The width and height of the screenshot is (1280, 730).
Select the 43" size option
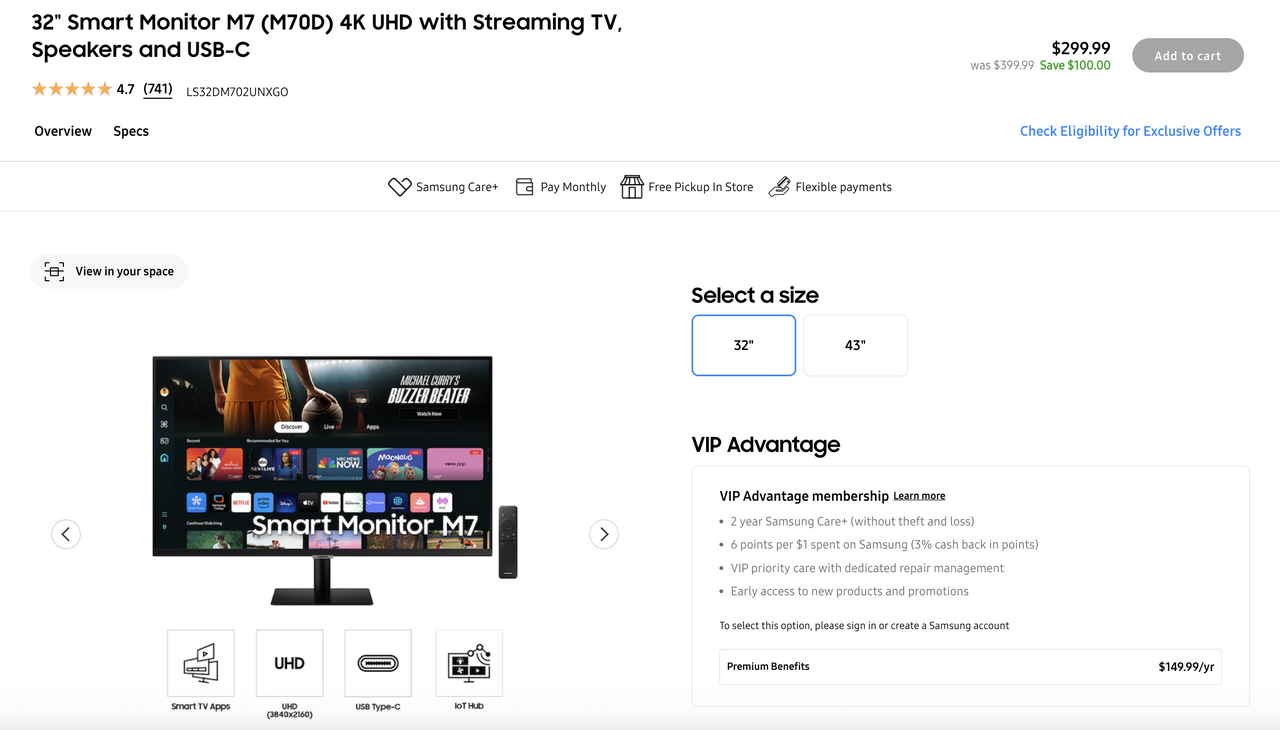tap(855, 345)
